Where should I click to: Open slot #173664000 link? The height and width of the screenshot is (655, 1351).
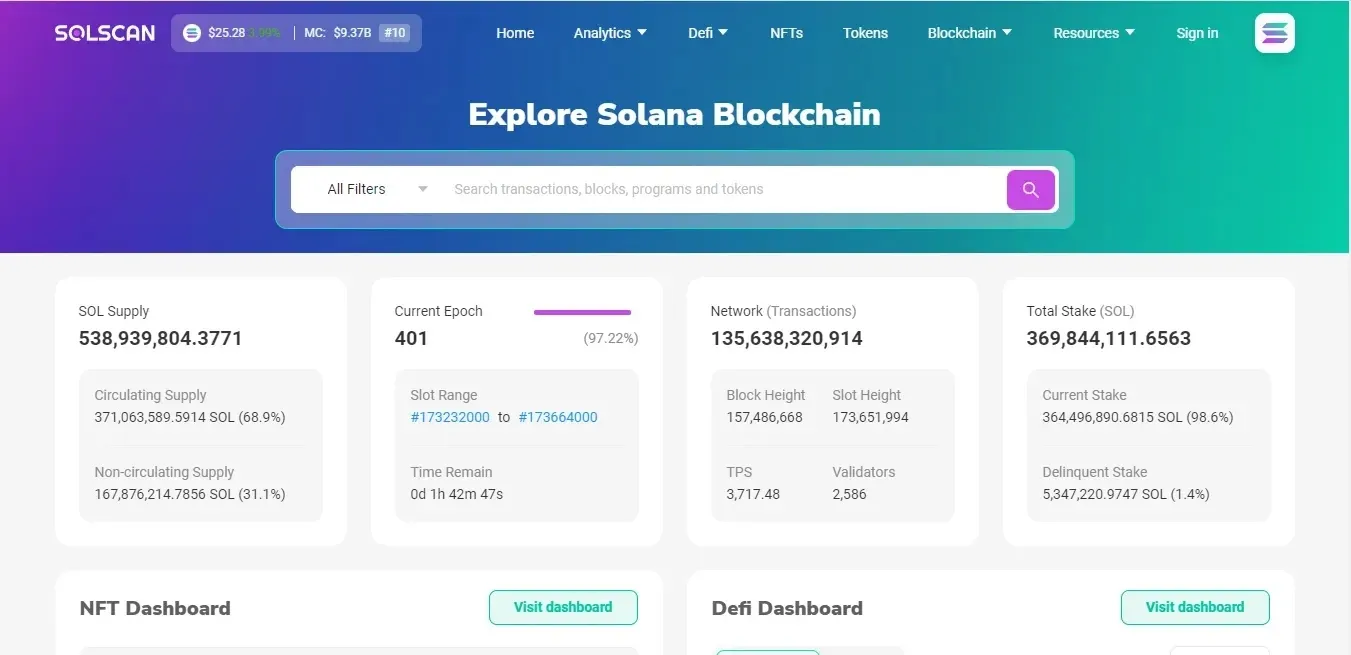[558, 417]
